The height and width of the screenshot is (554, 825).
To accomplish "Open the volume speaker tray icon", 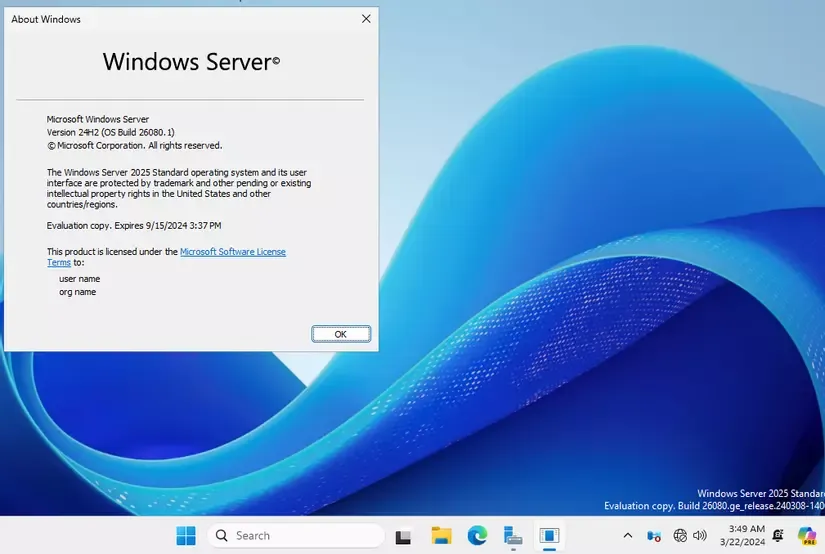I will [699, 536].
